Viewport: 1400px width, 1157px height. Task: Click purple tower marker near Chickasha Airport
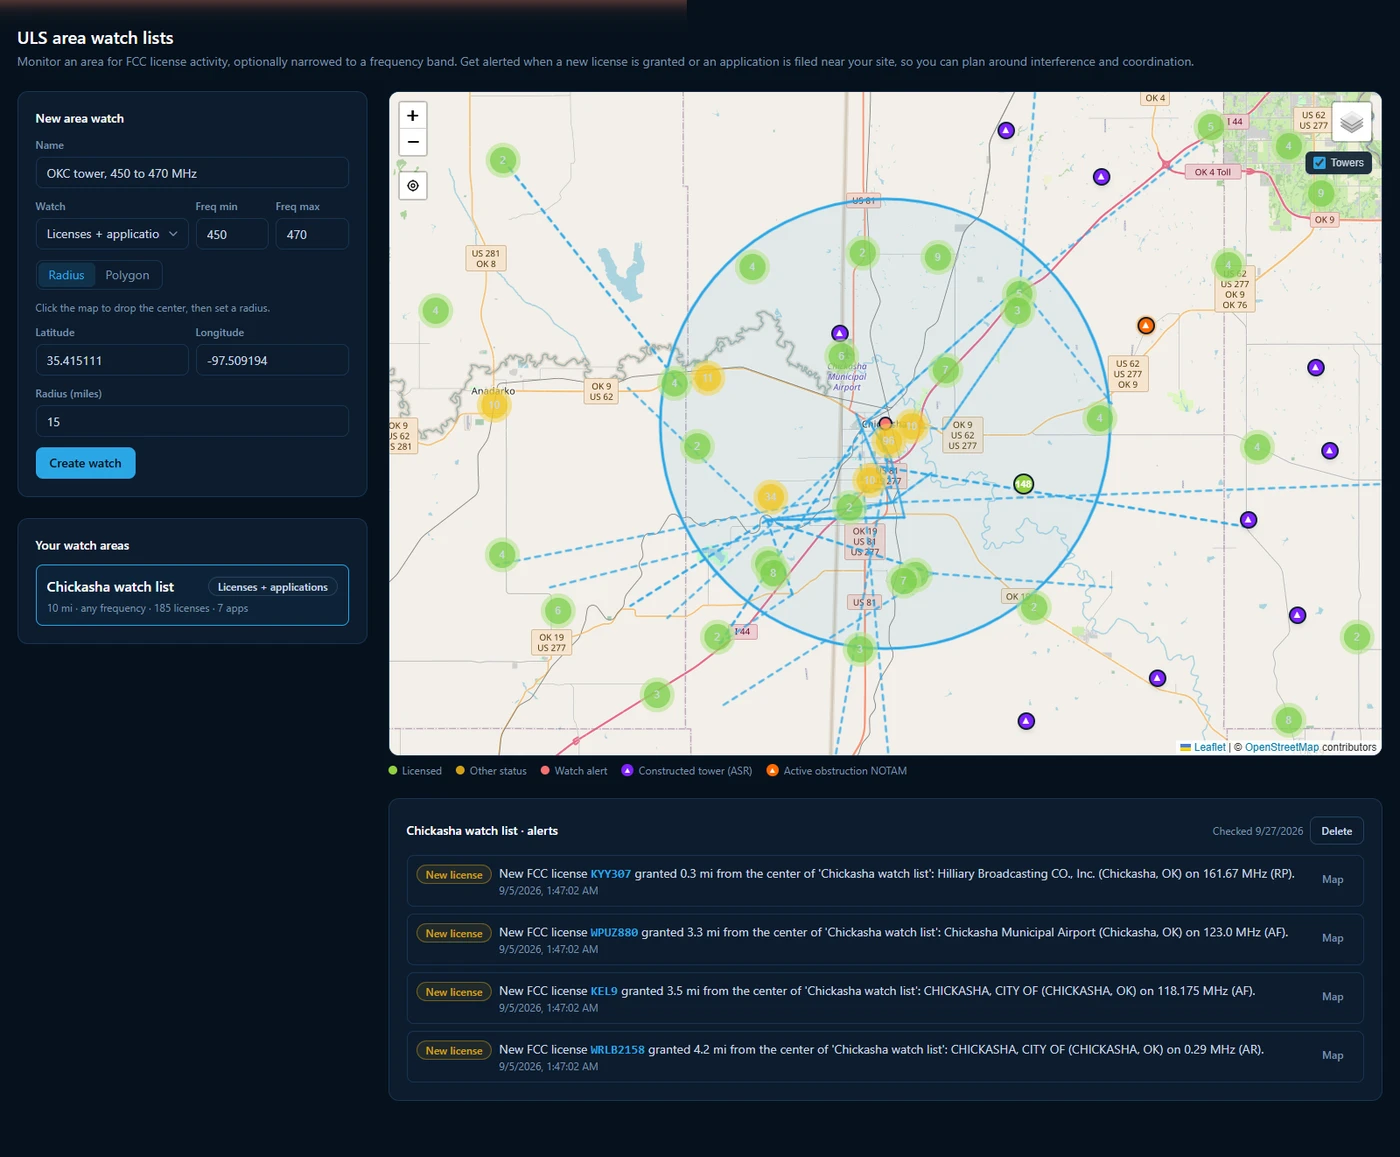click(840, 333)
